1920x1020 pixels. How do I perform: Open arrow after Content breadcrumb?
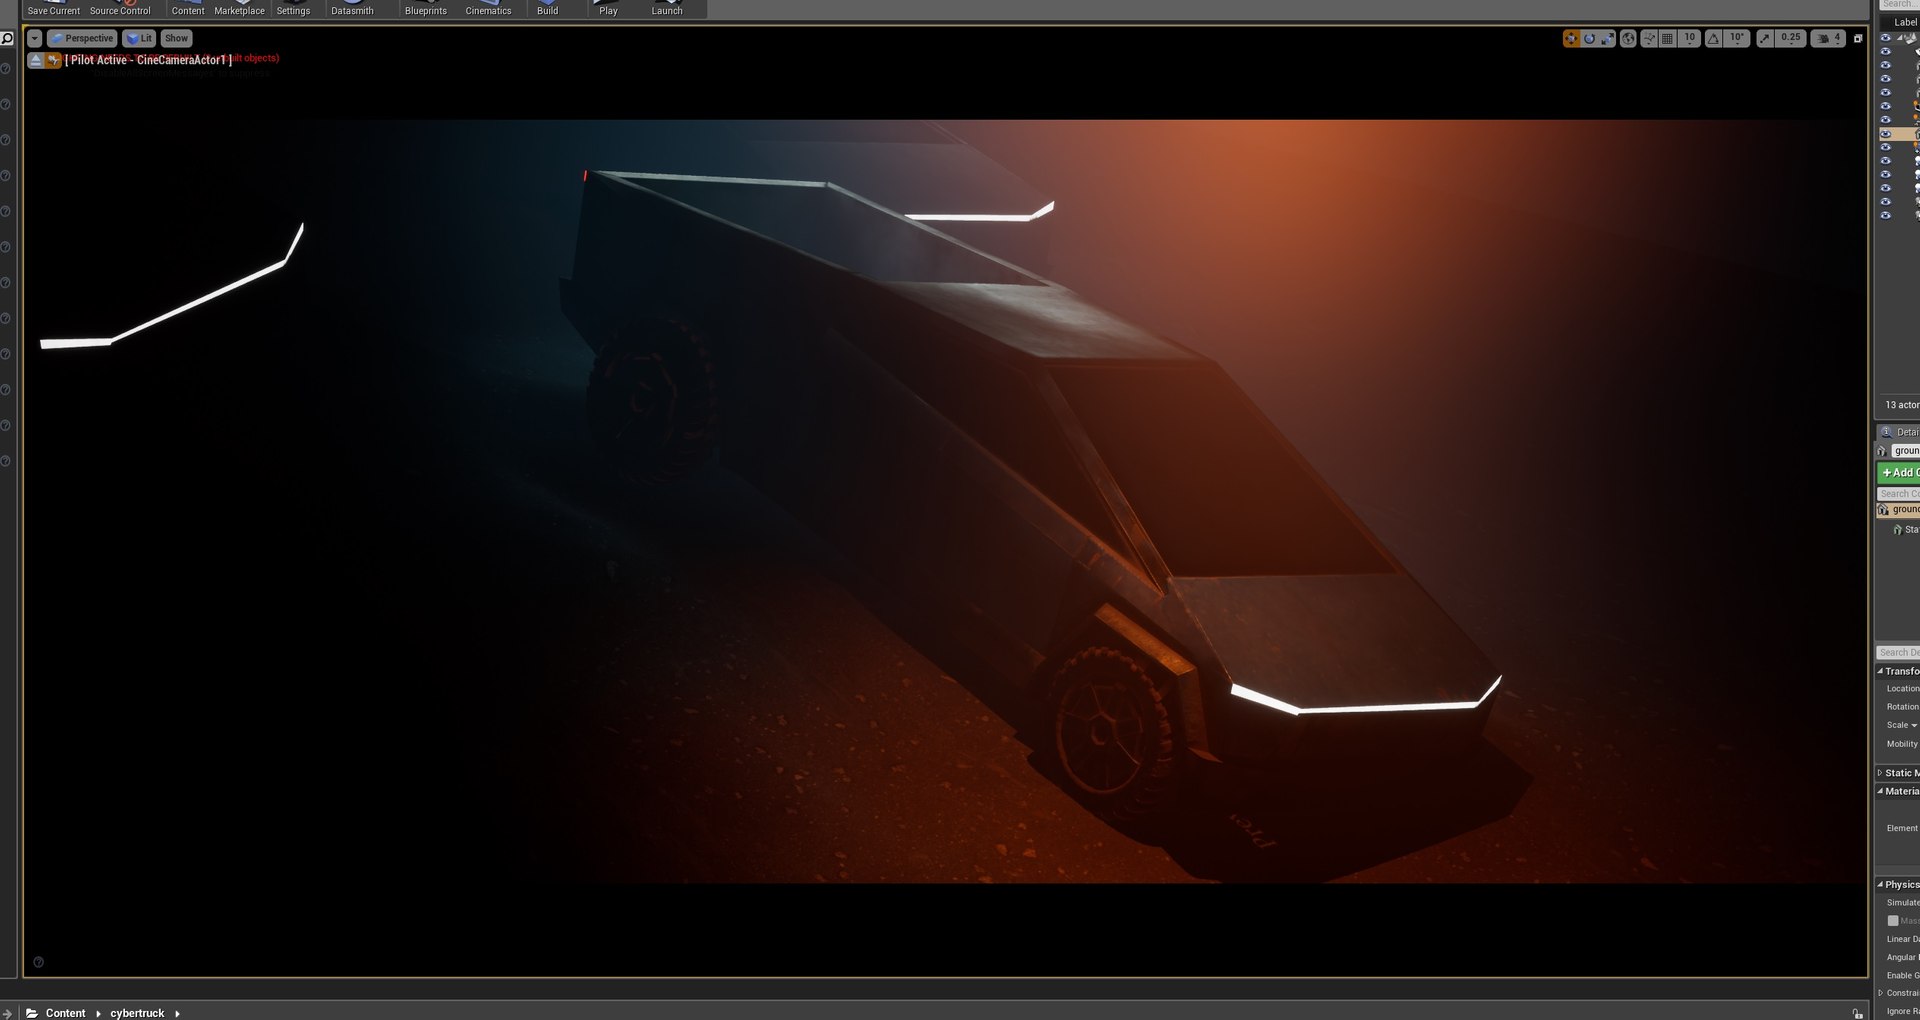coord(98,1013)
